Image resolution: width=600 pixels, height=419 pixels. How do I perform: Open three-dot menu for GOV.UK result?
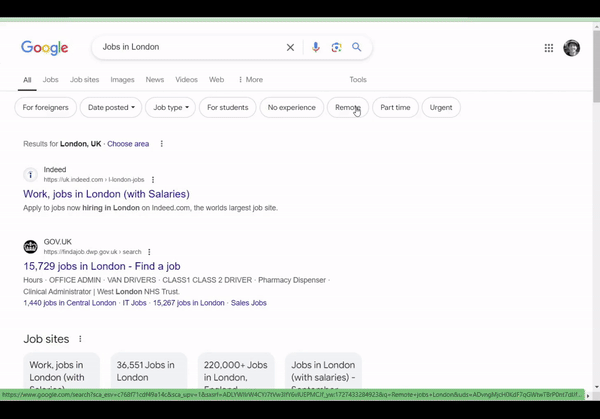point(149,252)
